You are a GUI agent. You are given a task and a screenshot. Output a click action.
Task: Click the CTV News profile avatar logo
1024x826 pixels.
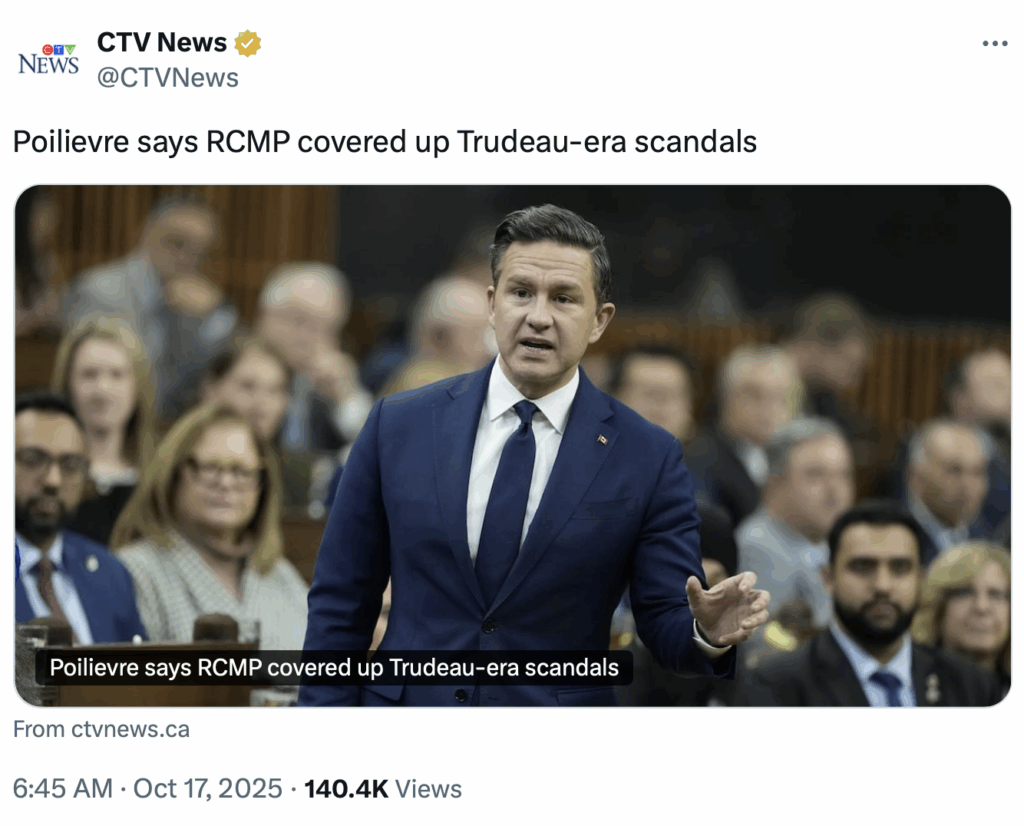48,60
